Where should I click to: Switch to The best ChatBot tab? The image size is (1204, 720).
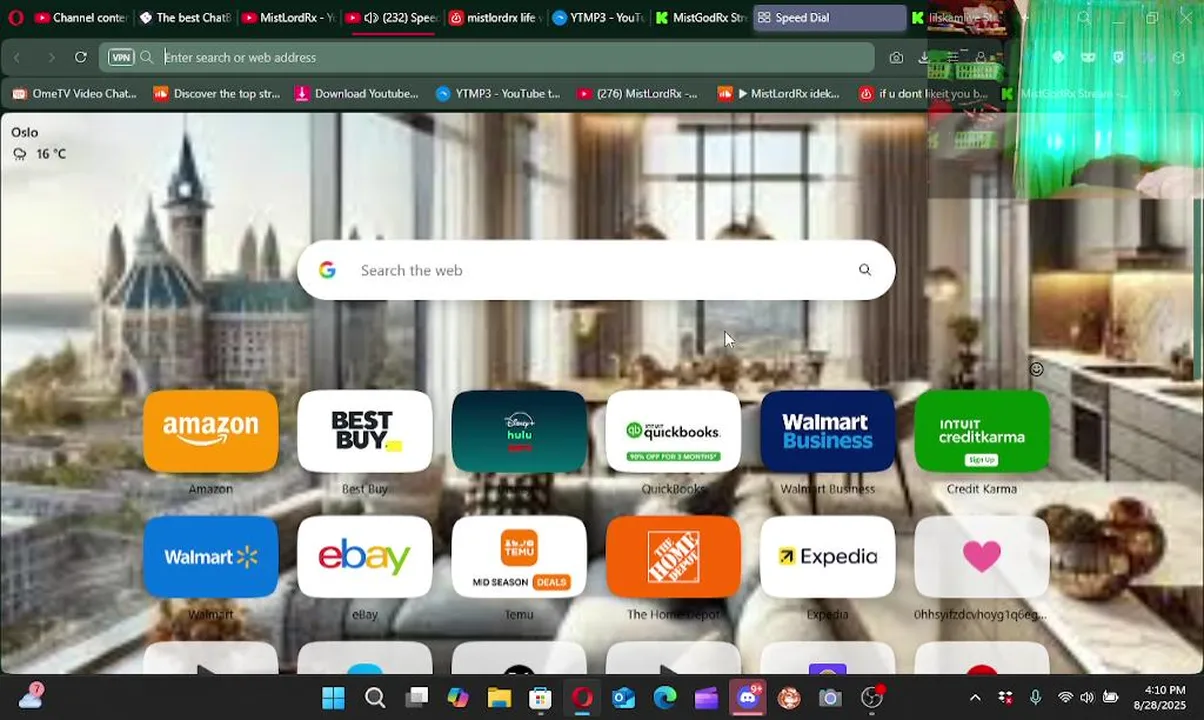(x=185, y=17)
